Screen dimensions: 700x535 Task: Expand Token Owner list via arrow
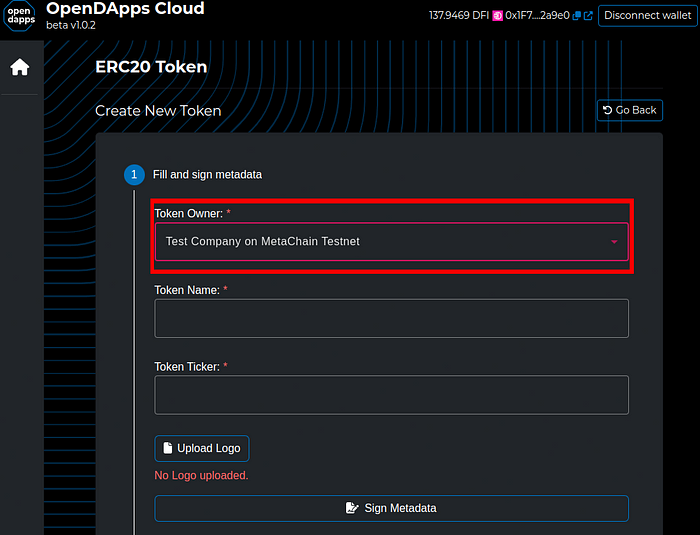[x=614, y=242]
